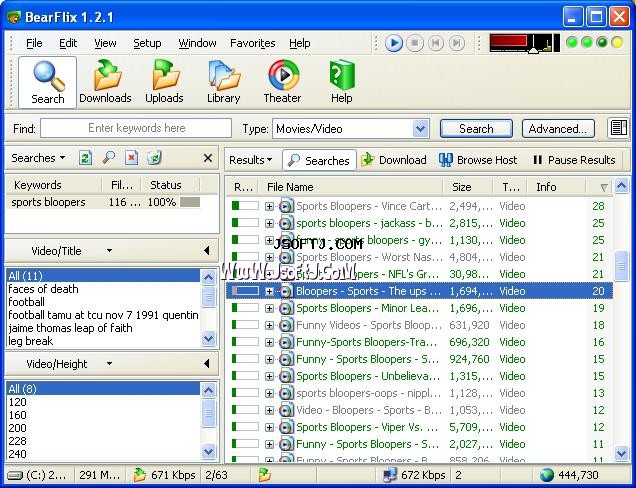Click the Download button in results toolbar

[393, 160]
